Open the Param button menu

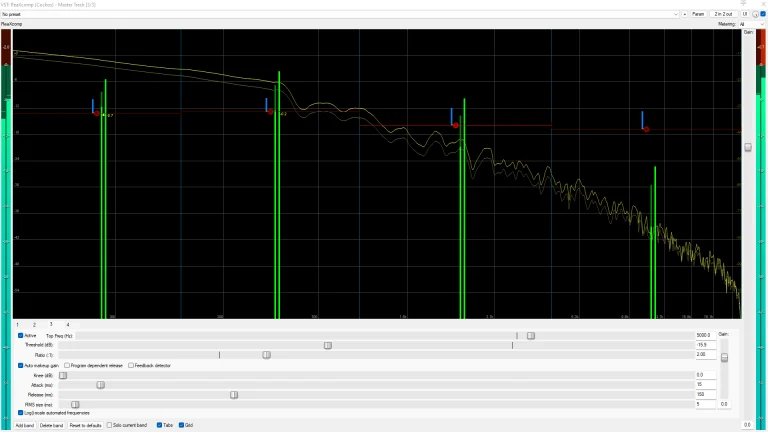[x=698, y=14]
